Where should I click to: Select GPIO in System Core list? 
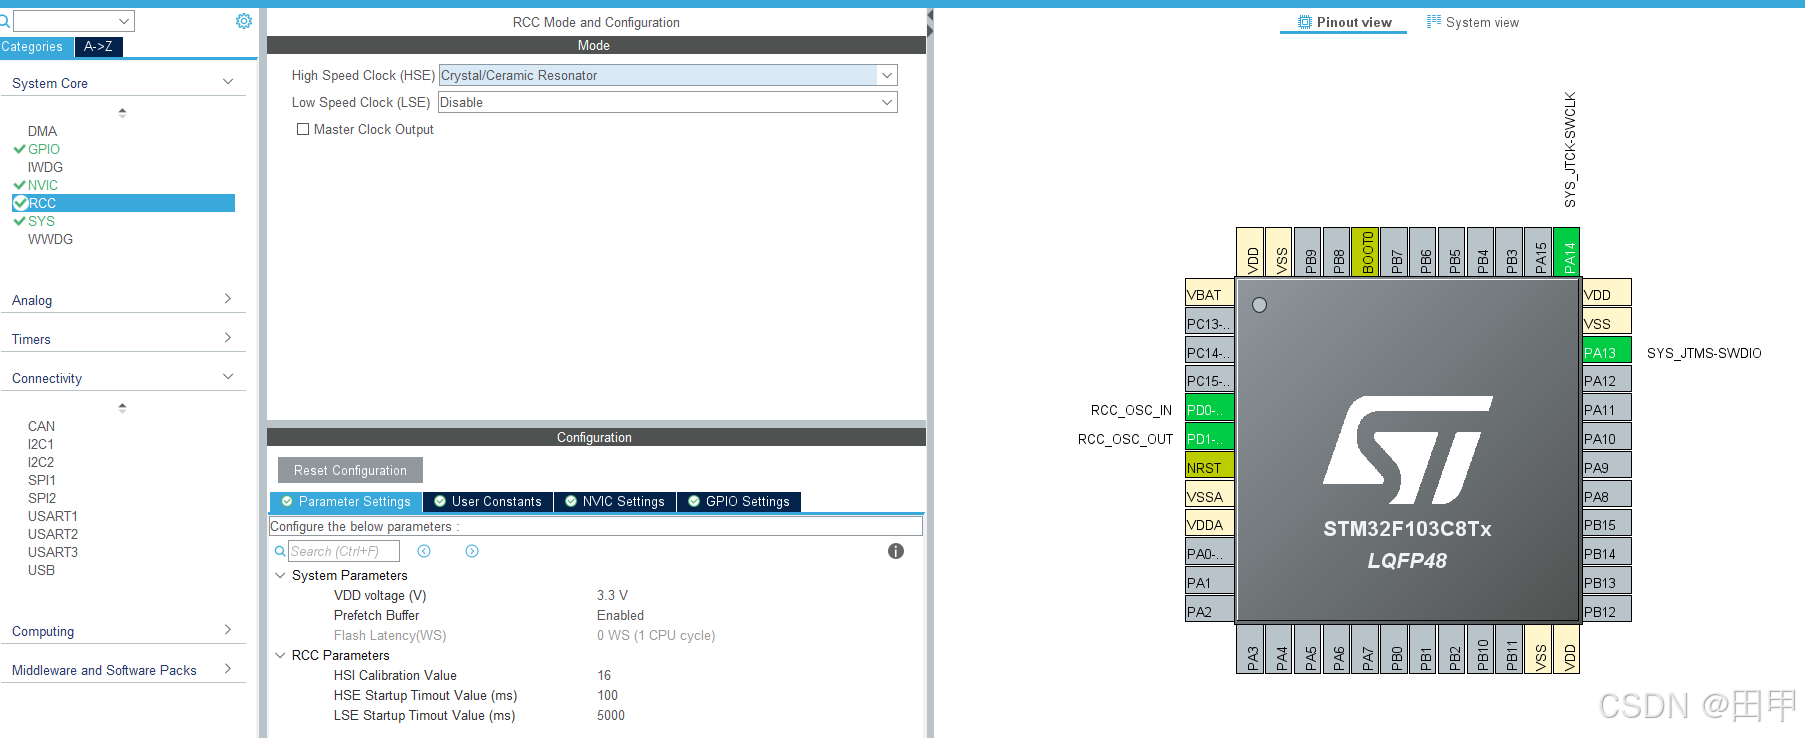(44, 149)
